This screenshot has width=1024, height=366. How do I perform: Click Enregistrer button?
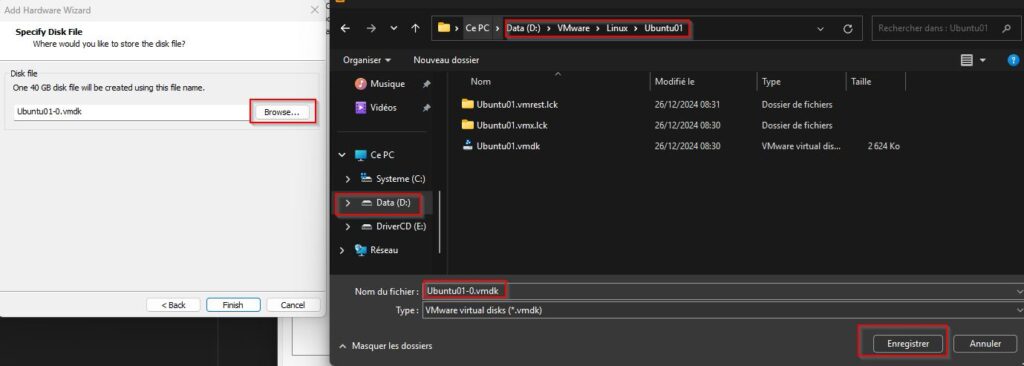908,343
